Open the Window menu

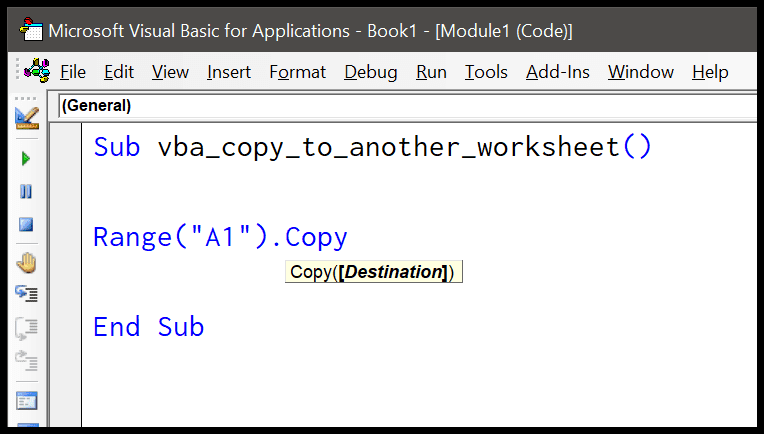(641, 72)
